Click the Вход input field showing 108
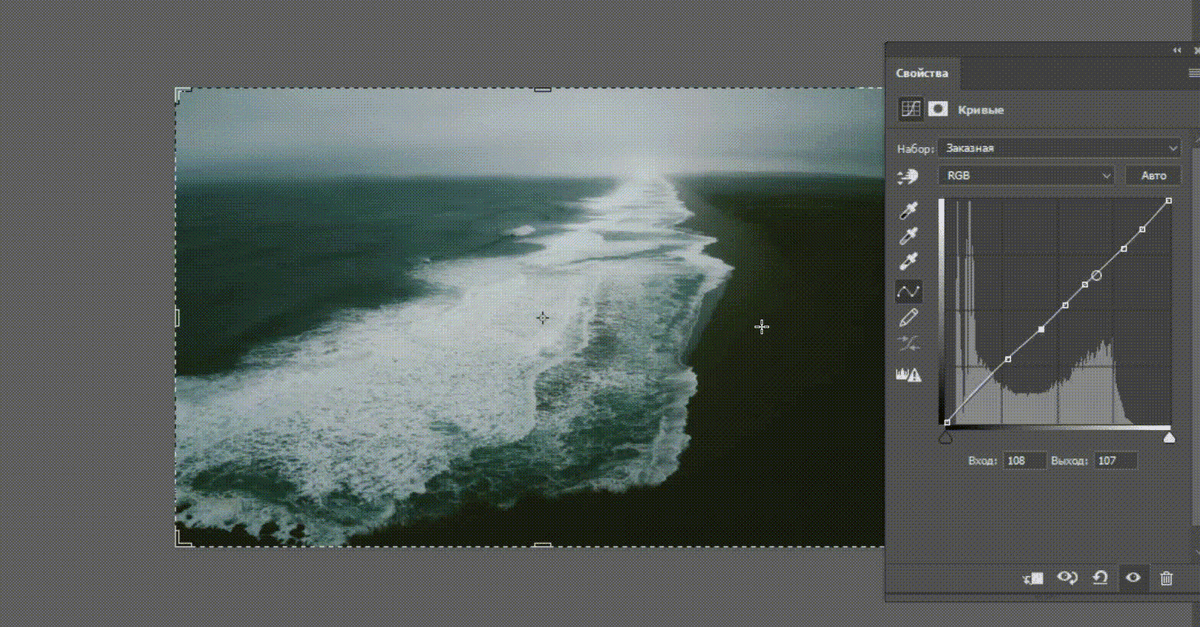Viewport: 1200px width, 627px height. (x=1025, y=461)
